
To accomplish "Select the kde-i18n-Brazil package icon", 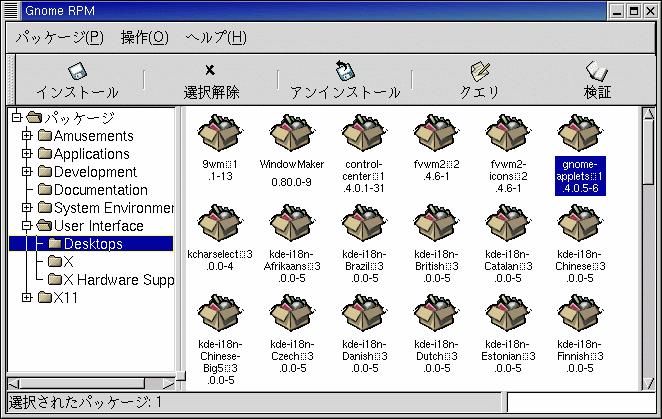I will (364, 223).
